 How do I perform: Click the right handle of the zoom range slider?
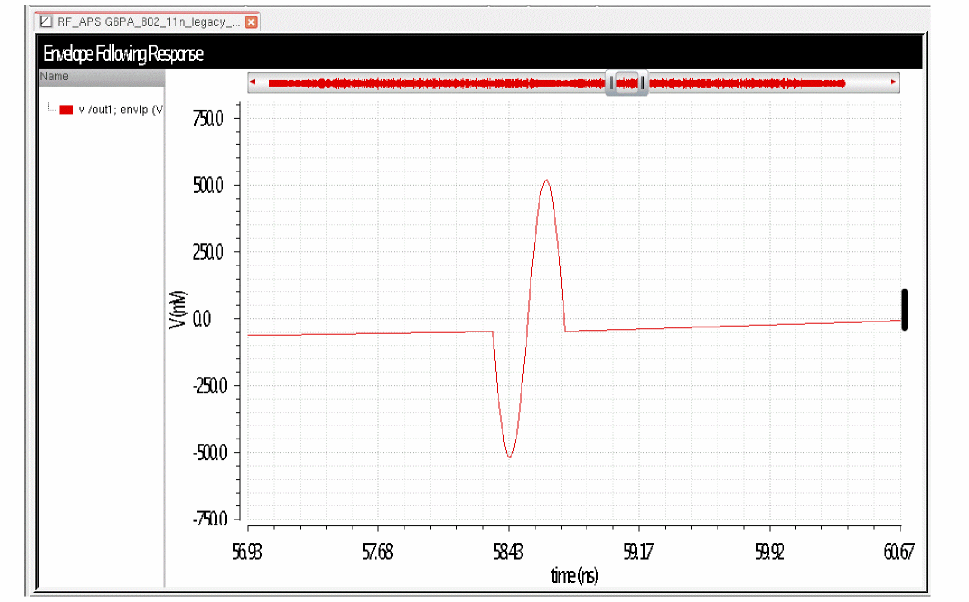pos(643,83)
